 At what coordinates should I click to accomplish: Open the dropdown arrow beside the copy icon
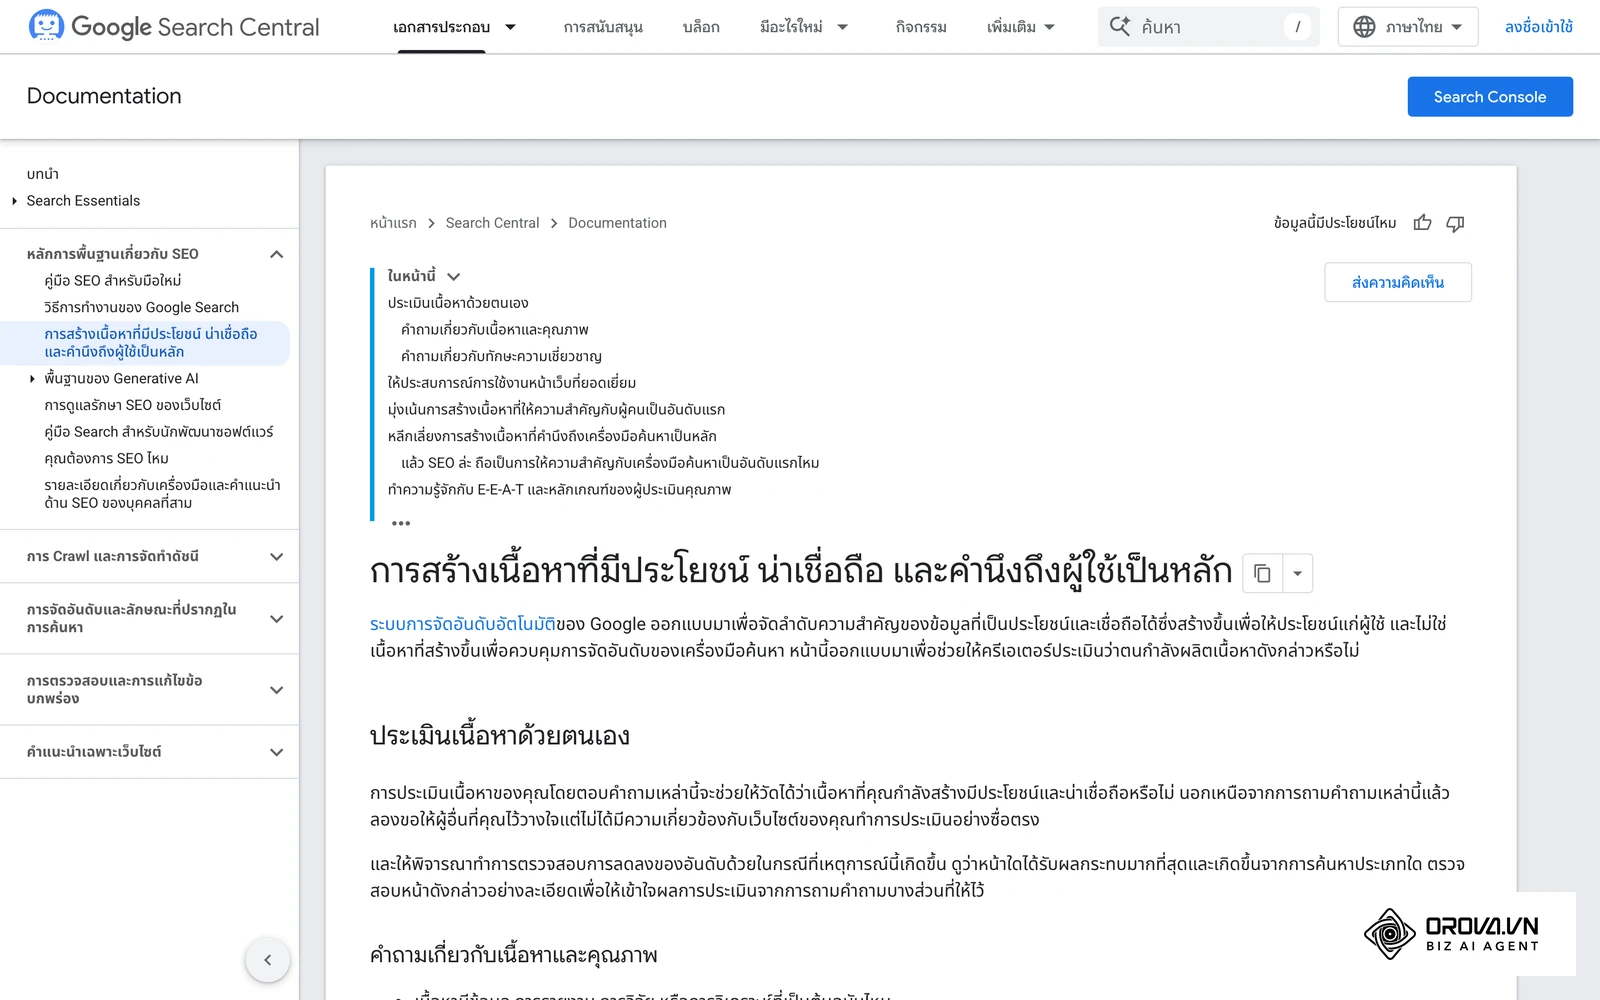pos(1297,573)
